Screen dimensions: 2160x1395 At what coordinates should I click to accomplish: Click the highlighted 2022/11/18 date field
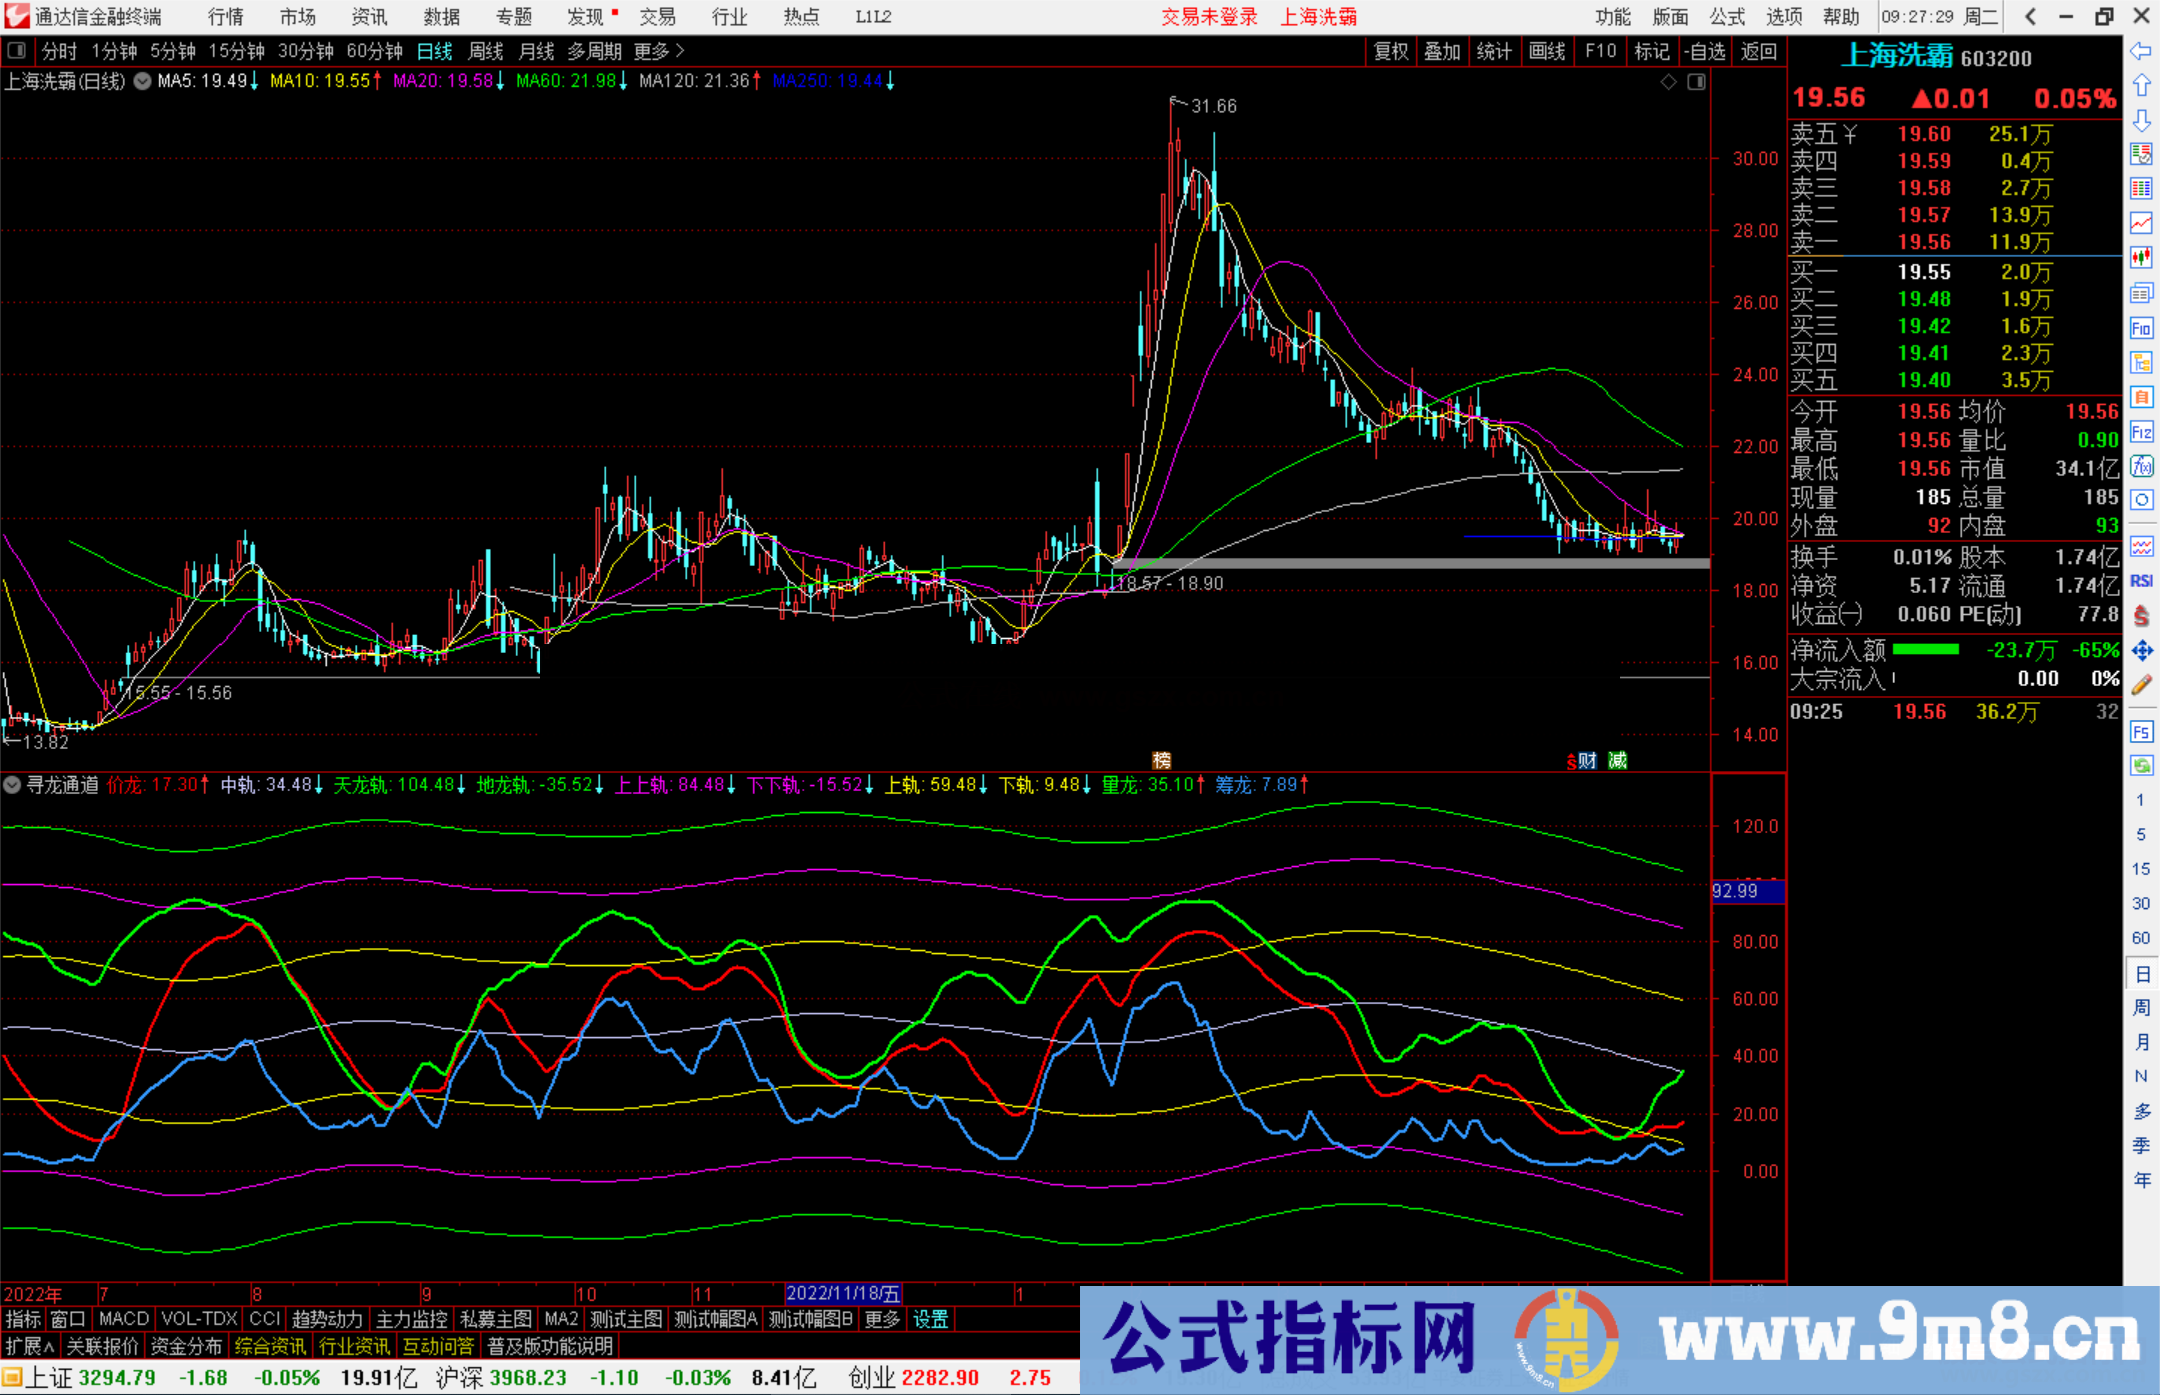click(843, 1293)
